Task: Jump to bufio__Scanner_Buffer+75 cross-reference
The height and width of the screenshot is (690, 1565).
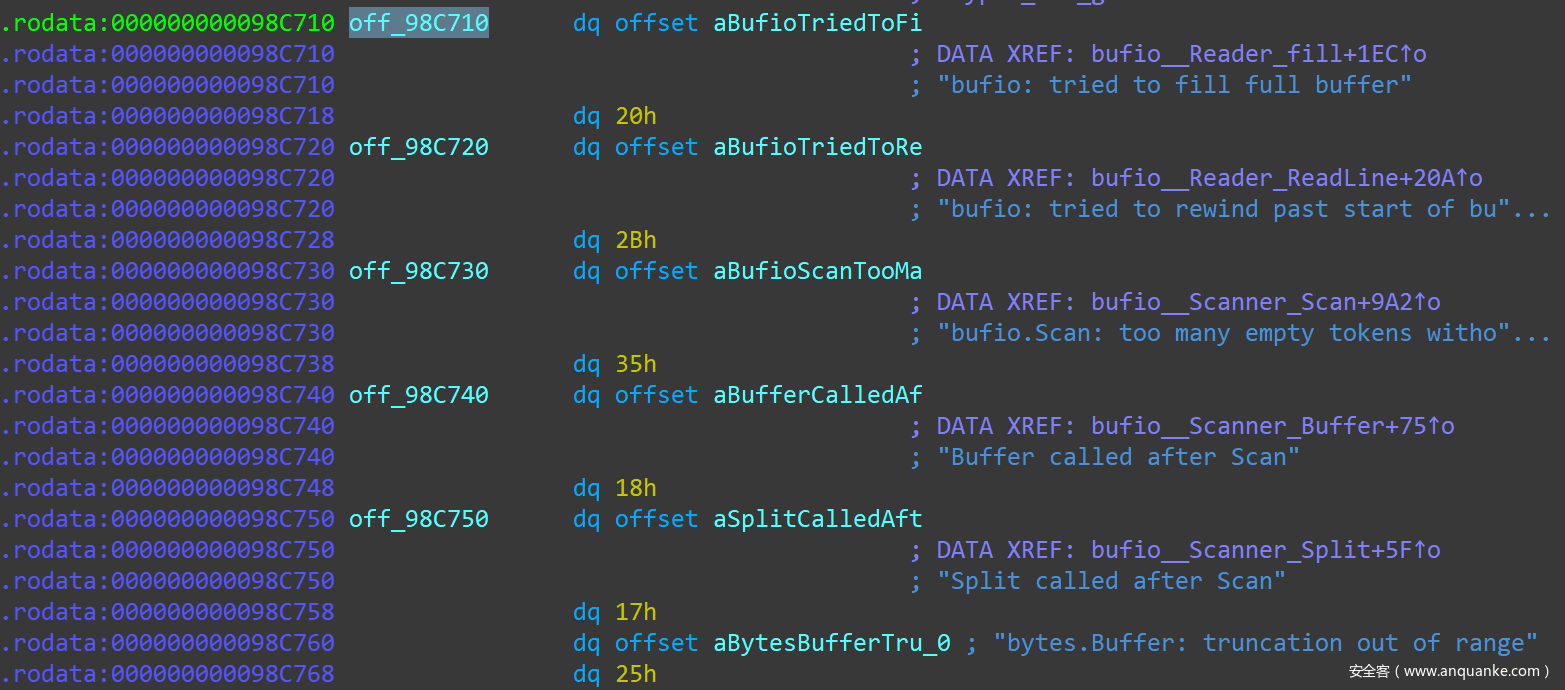Action: pyautogui.click(x=1272, y=426)
